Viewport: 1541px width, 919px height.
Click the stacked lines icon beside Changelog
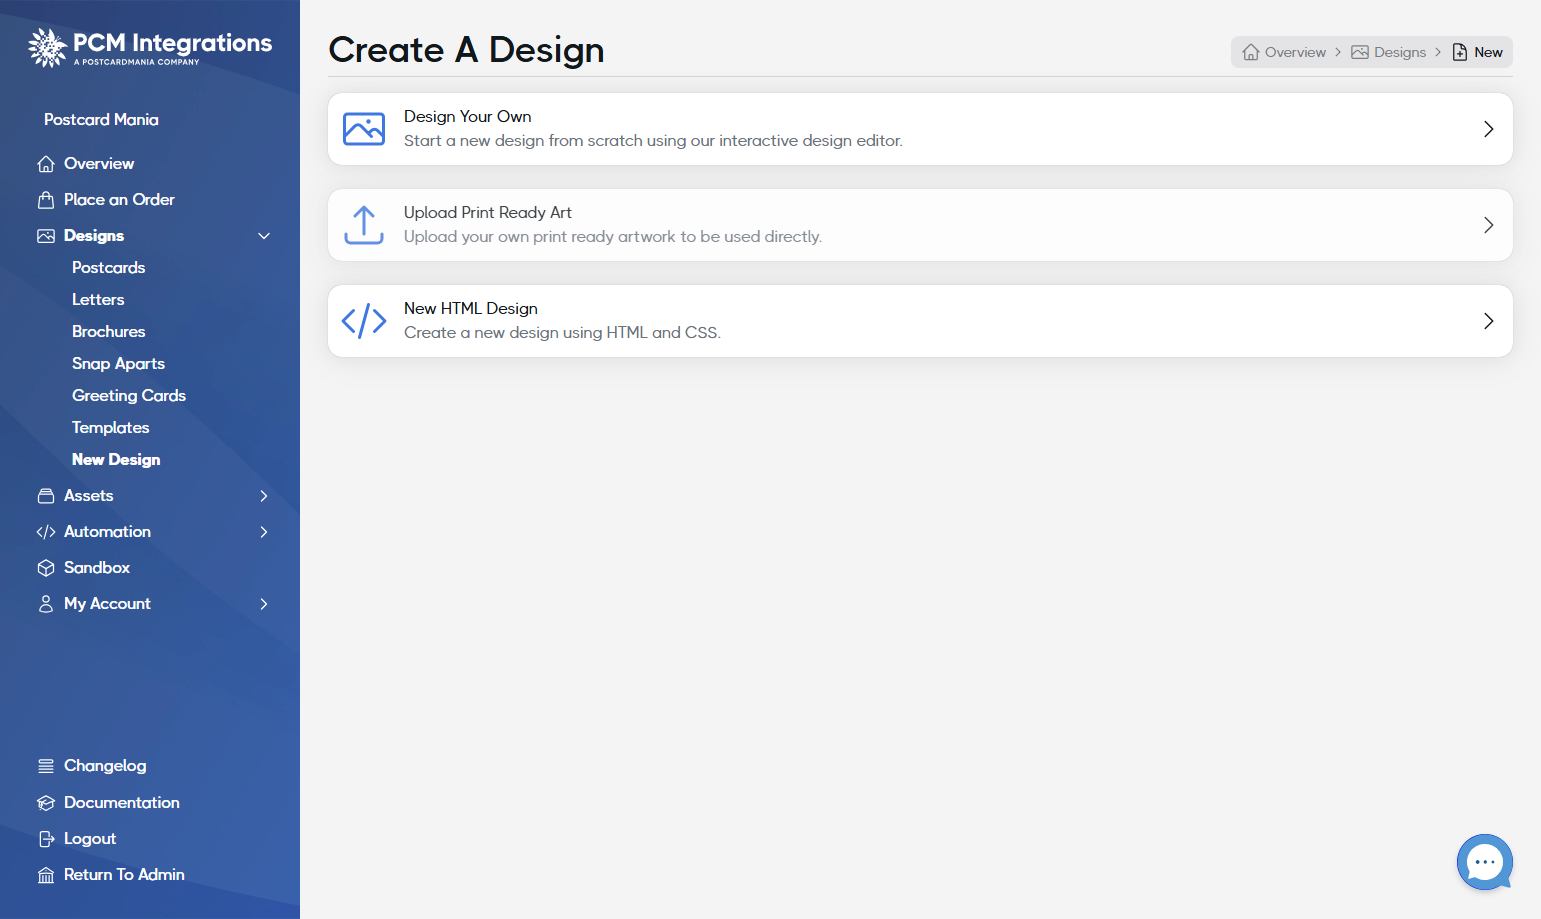46,766
